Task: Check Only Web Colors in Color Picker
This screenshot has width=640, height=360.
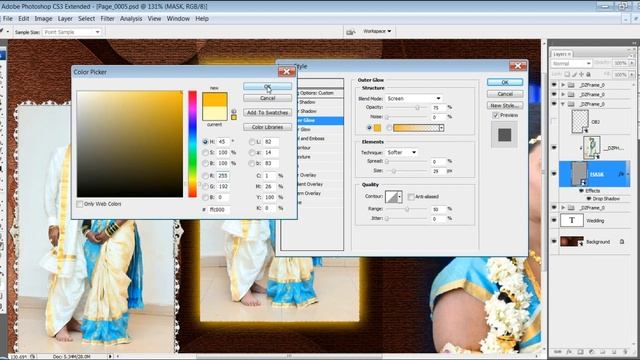Action: click(x=80, y=204)
